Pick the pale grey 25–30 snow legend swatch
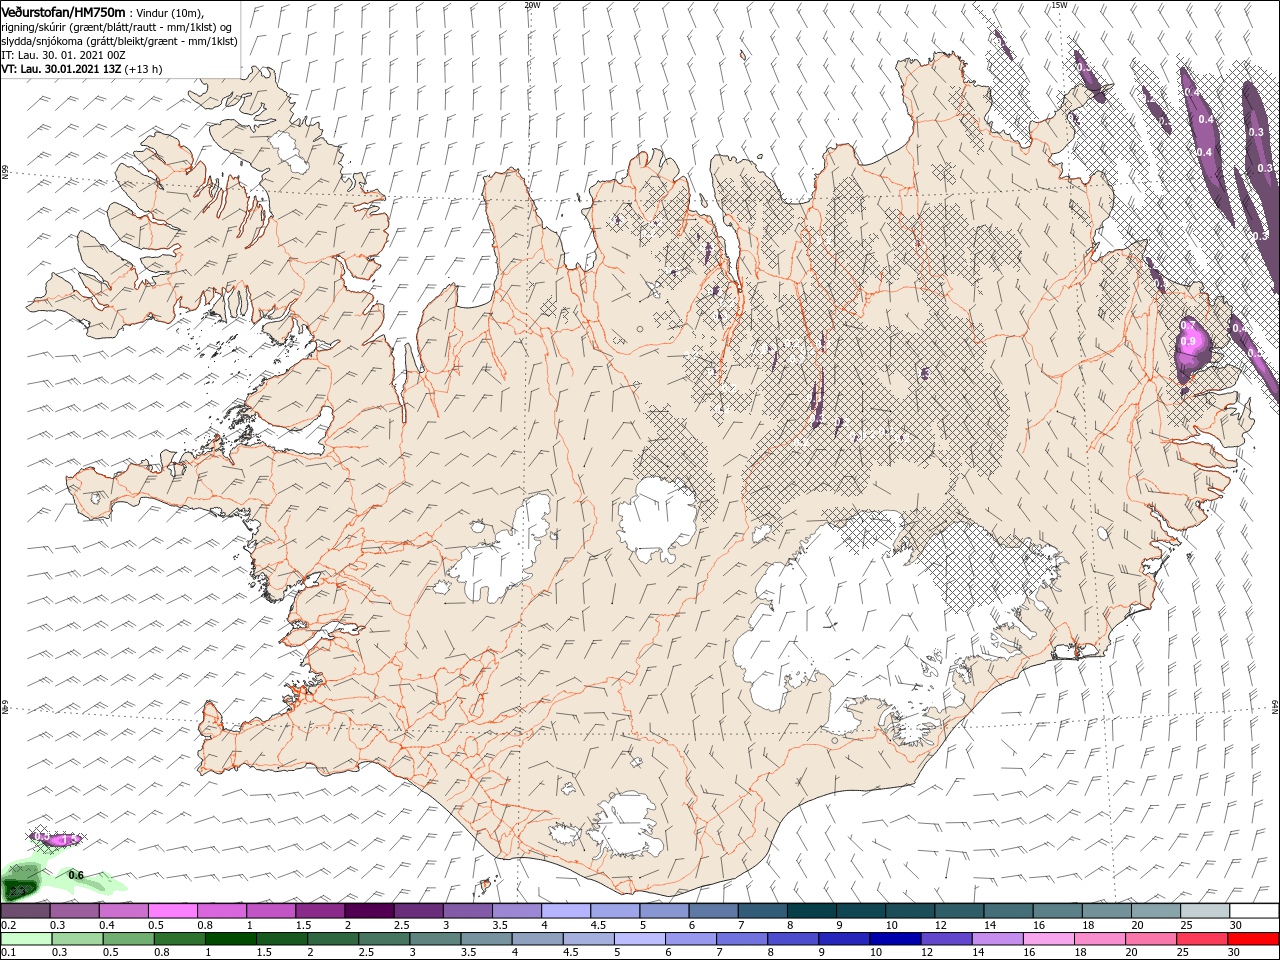The image size is (1280, 960). (1205, 911)
